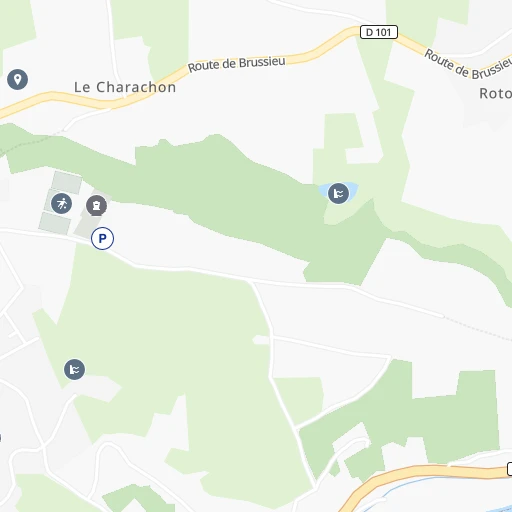The width and height of the screenshot is (512, 512).
Task: Click the blue pond water right of the dam icon
Action: point(353,189)
